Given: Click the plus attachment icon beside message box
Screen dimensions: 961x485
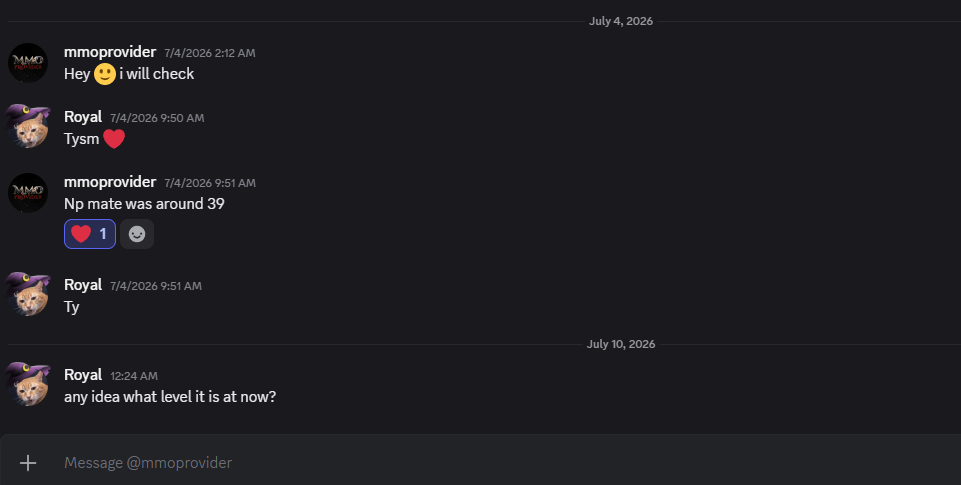Looking at the screenshot, I should [28, 463].
